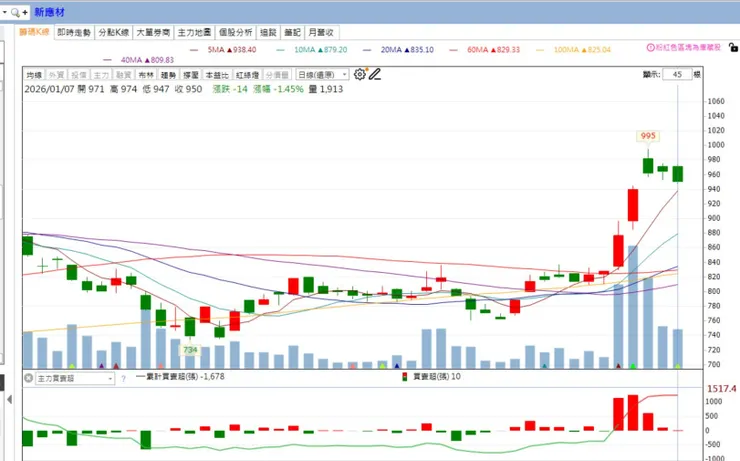Toggle the 布林 band button
This screenshot has width=740, height=461.
[146, 75]
